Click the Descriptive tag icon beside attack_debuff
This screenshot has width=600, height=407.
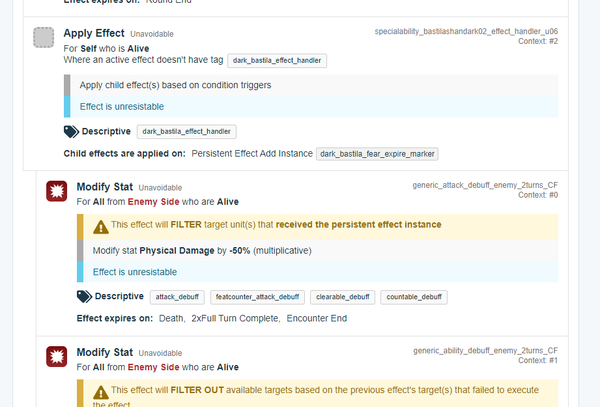(84, 297)
